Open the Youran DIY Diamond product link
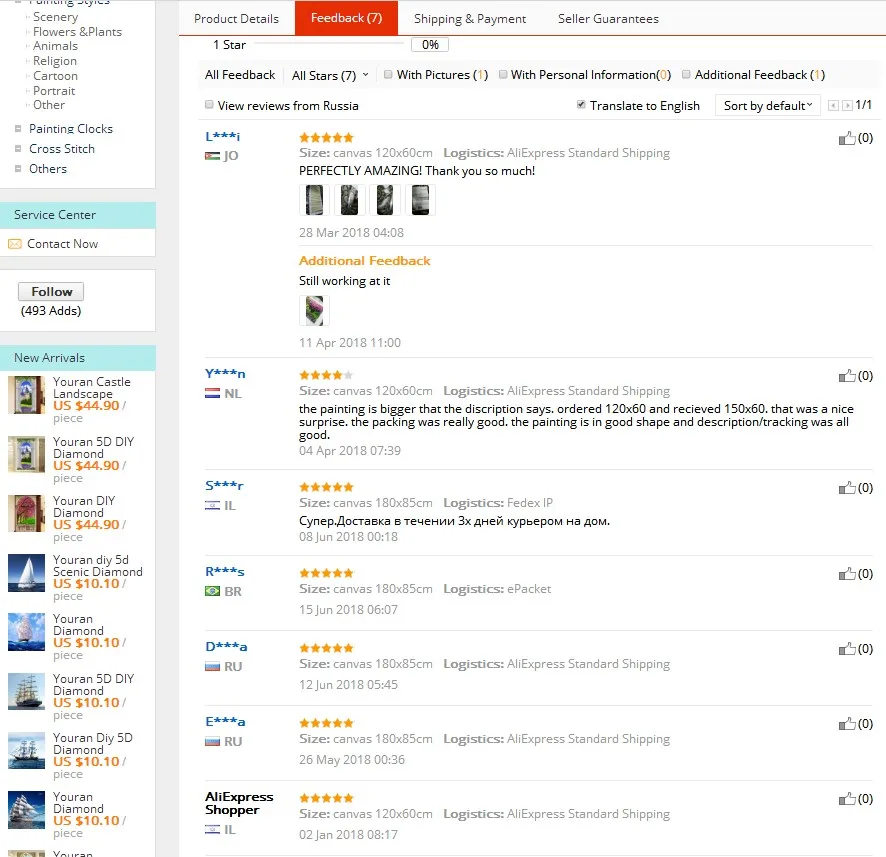The image size is (886, 857). pyautogui.click(x=84, y=507)
